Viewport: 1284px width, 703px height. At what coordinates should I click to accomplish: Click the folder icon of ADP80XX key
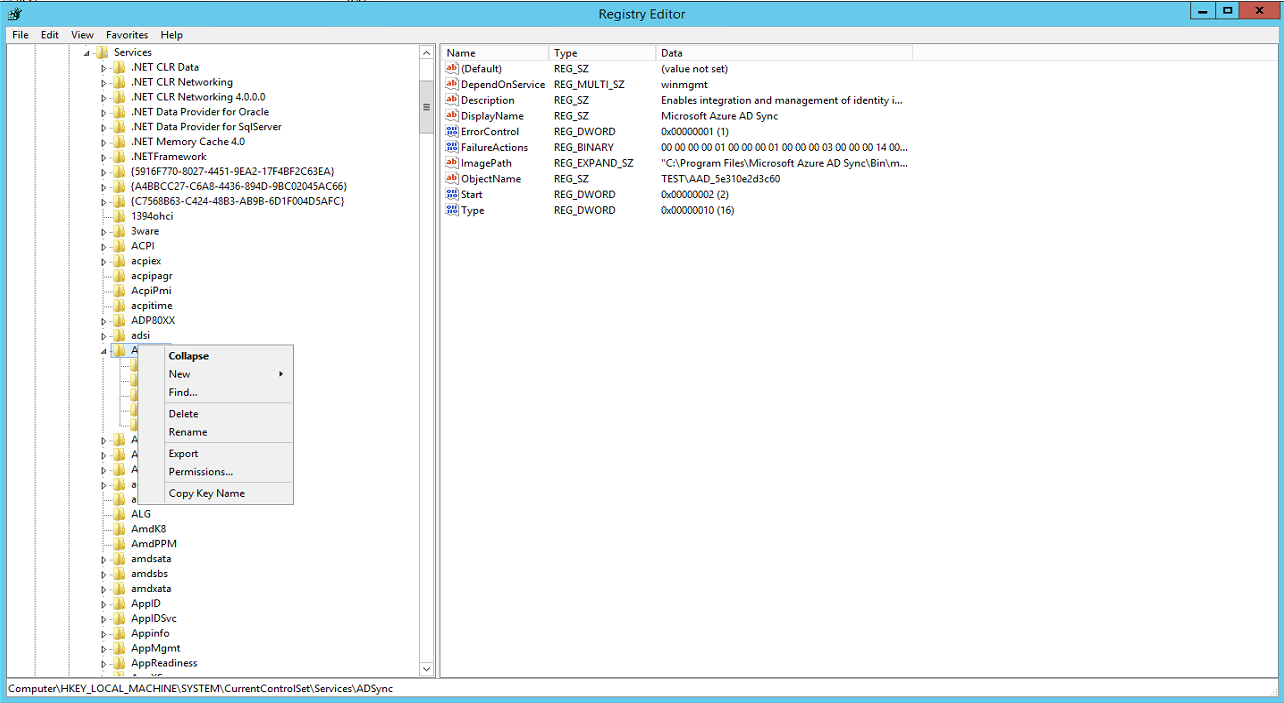coord(119,321)
